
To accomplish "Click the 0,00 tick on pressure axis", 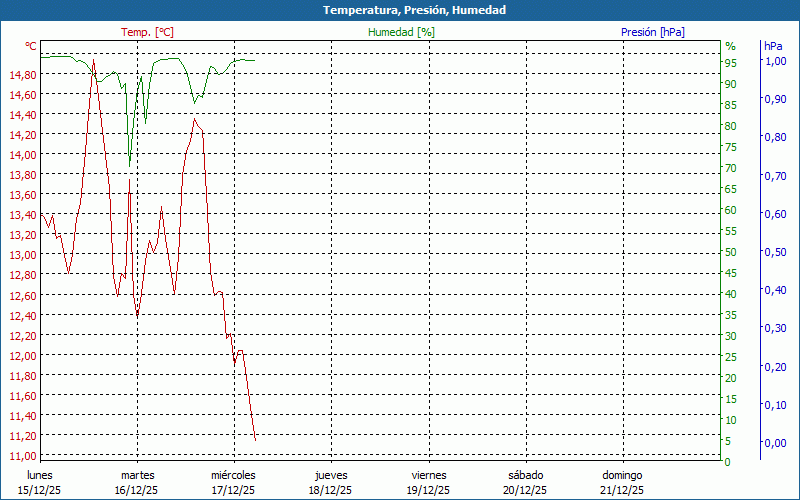I will tap(774, 443).
